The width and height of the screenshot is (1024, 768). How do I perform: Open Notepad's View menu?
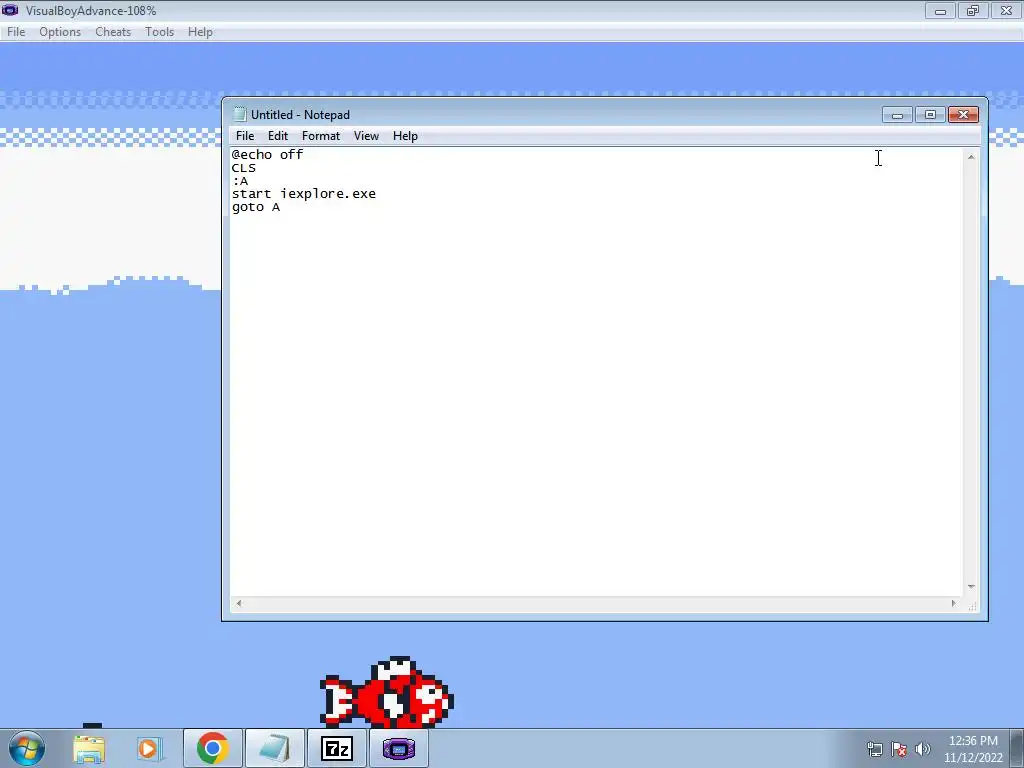click(366, 136)
